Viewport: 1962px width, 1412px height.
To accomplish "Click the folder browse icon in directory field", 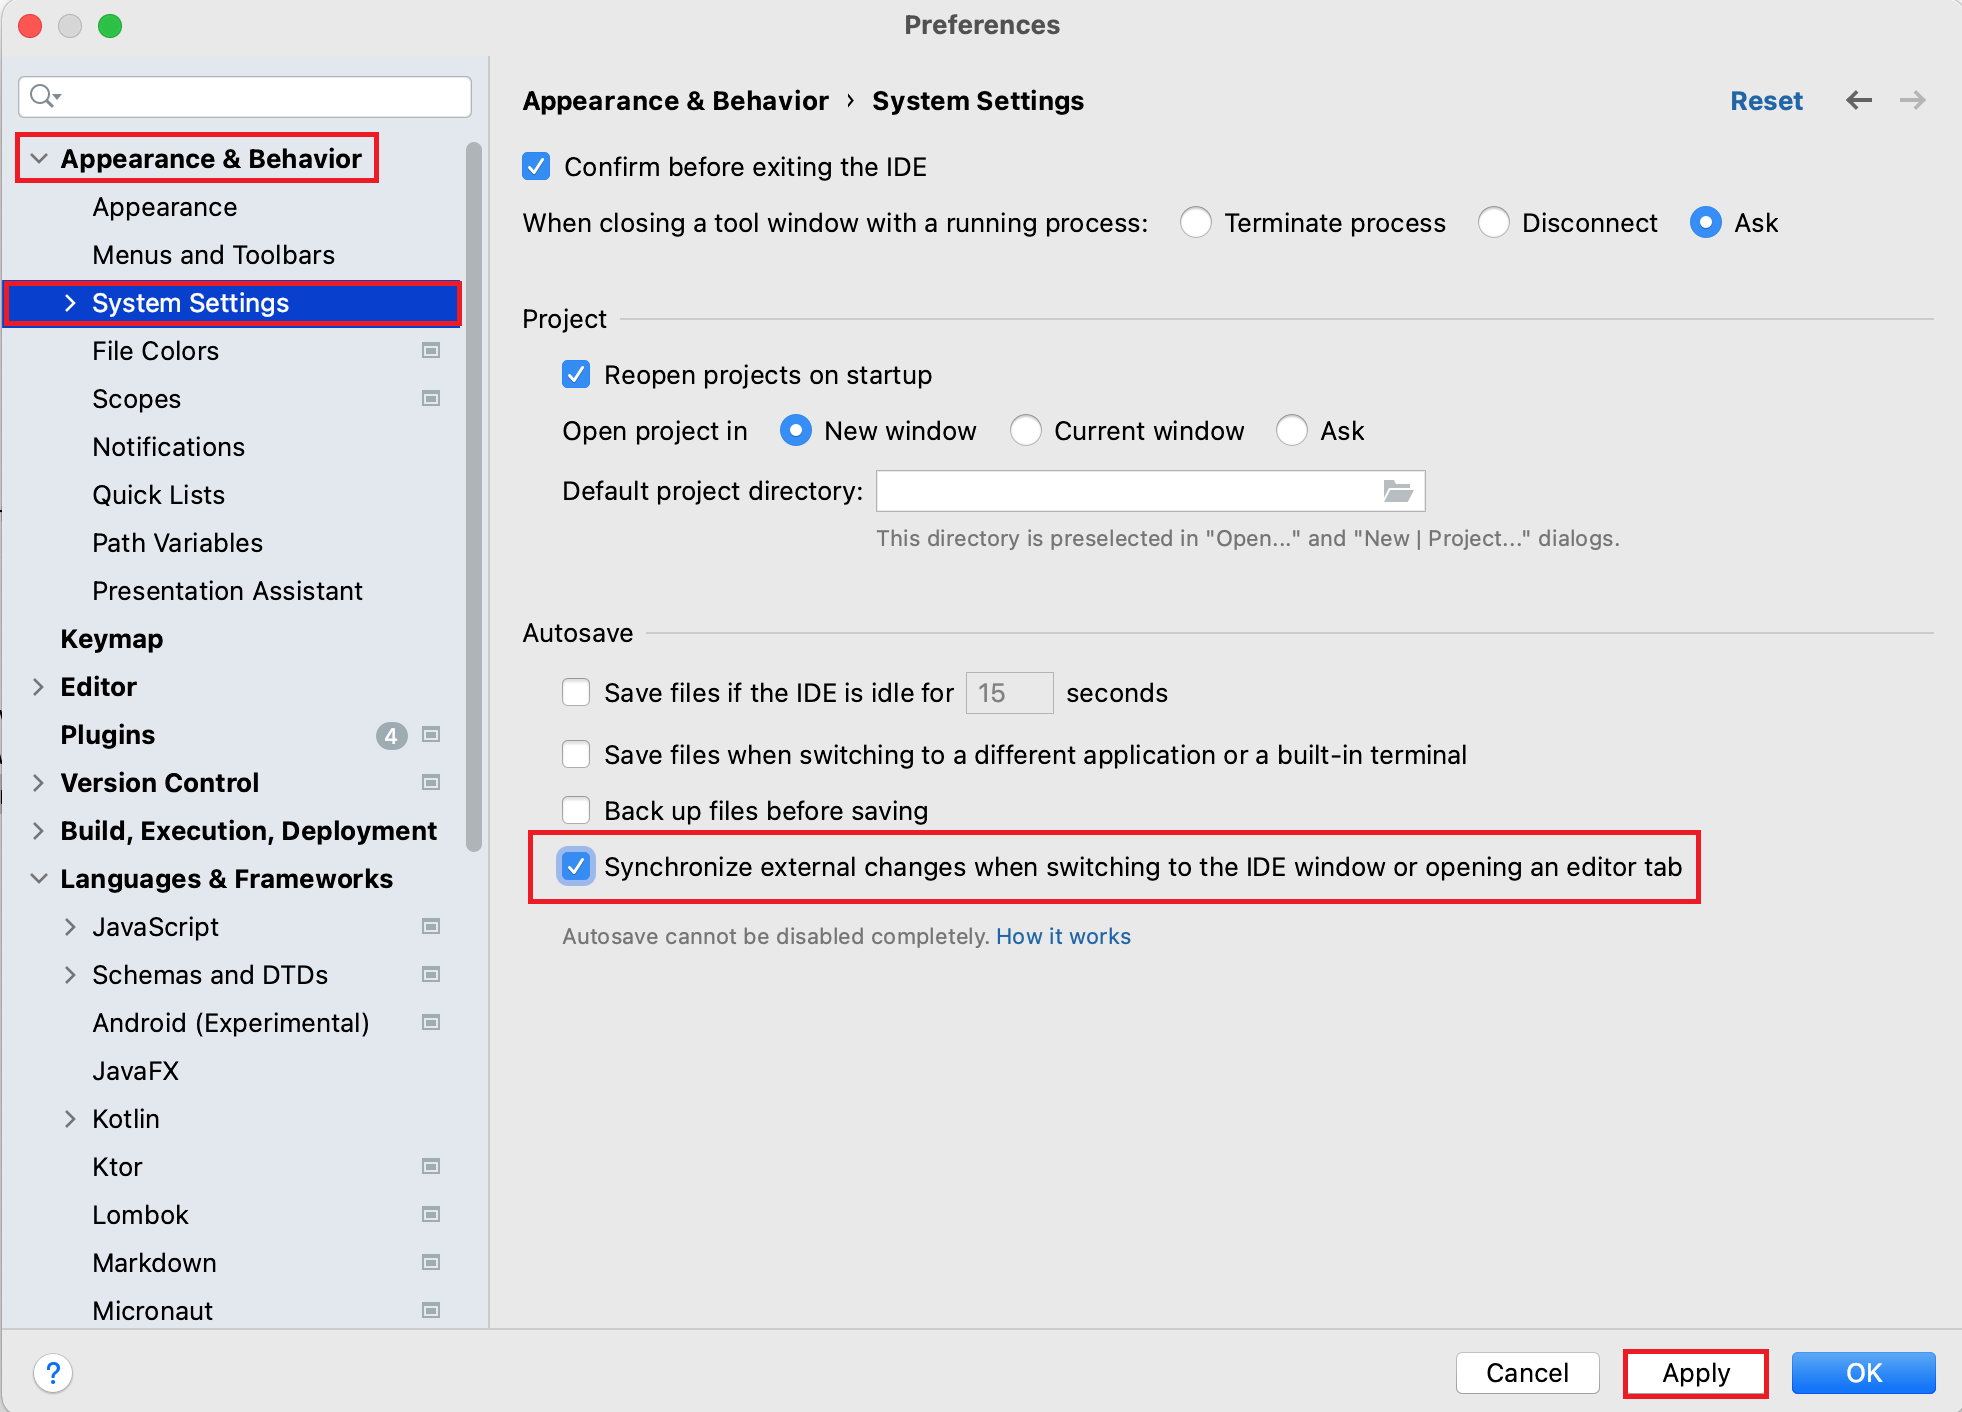I will point(1397,491).
